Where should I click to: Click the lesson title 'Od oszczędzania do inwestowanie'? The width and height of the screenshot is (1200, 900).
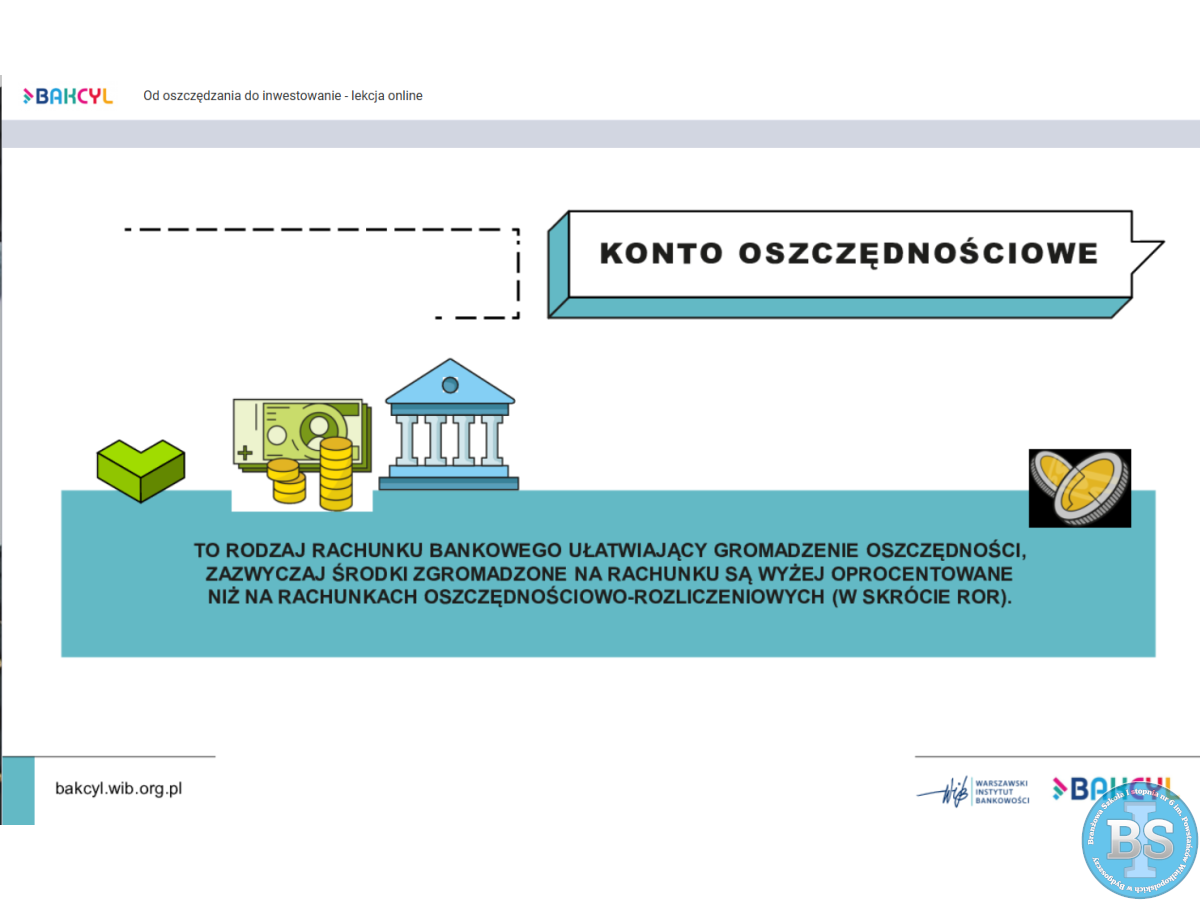pyautogui.click(x=283, y=96)
